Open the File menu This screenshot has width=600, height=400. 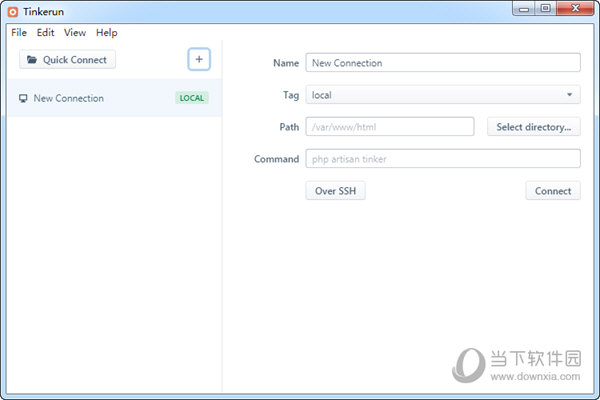point(19,33)
